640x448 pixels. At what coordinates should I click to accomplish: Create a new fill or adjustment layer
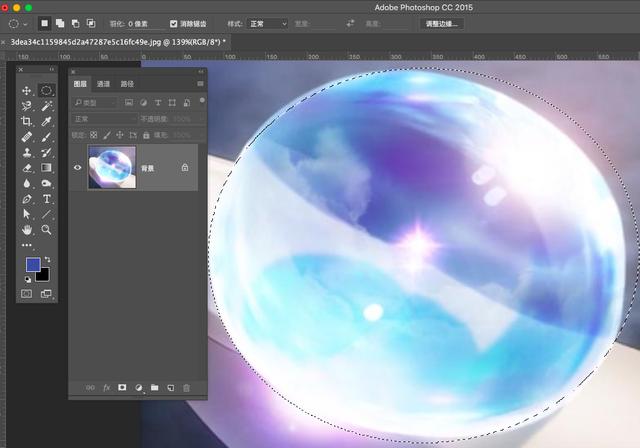(x=139, y=388)
